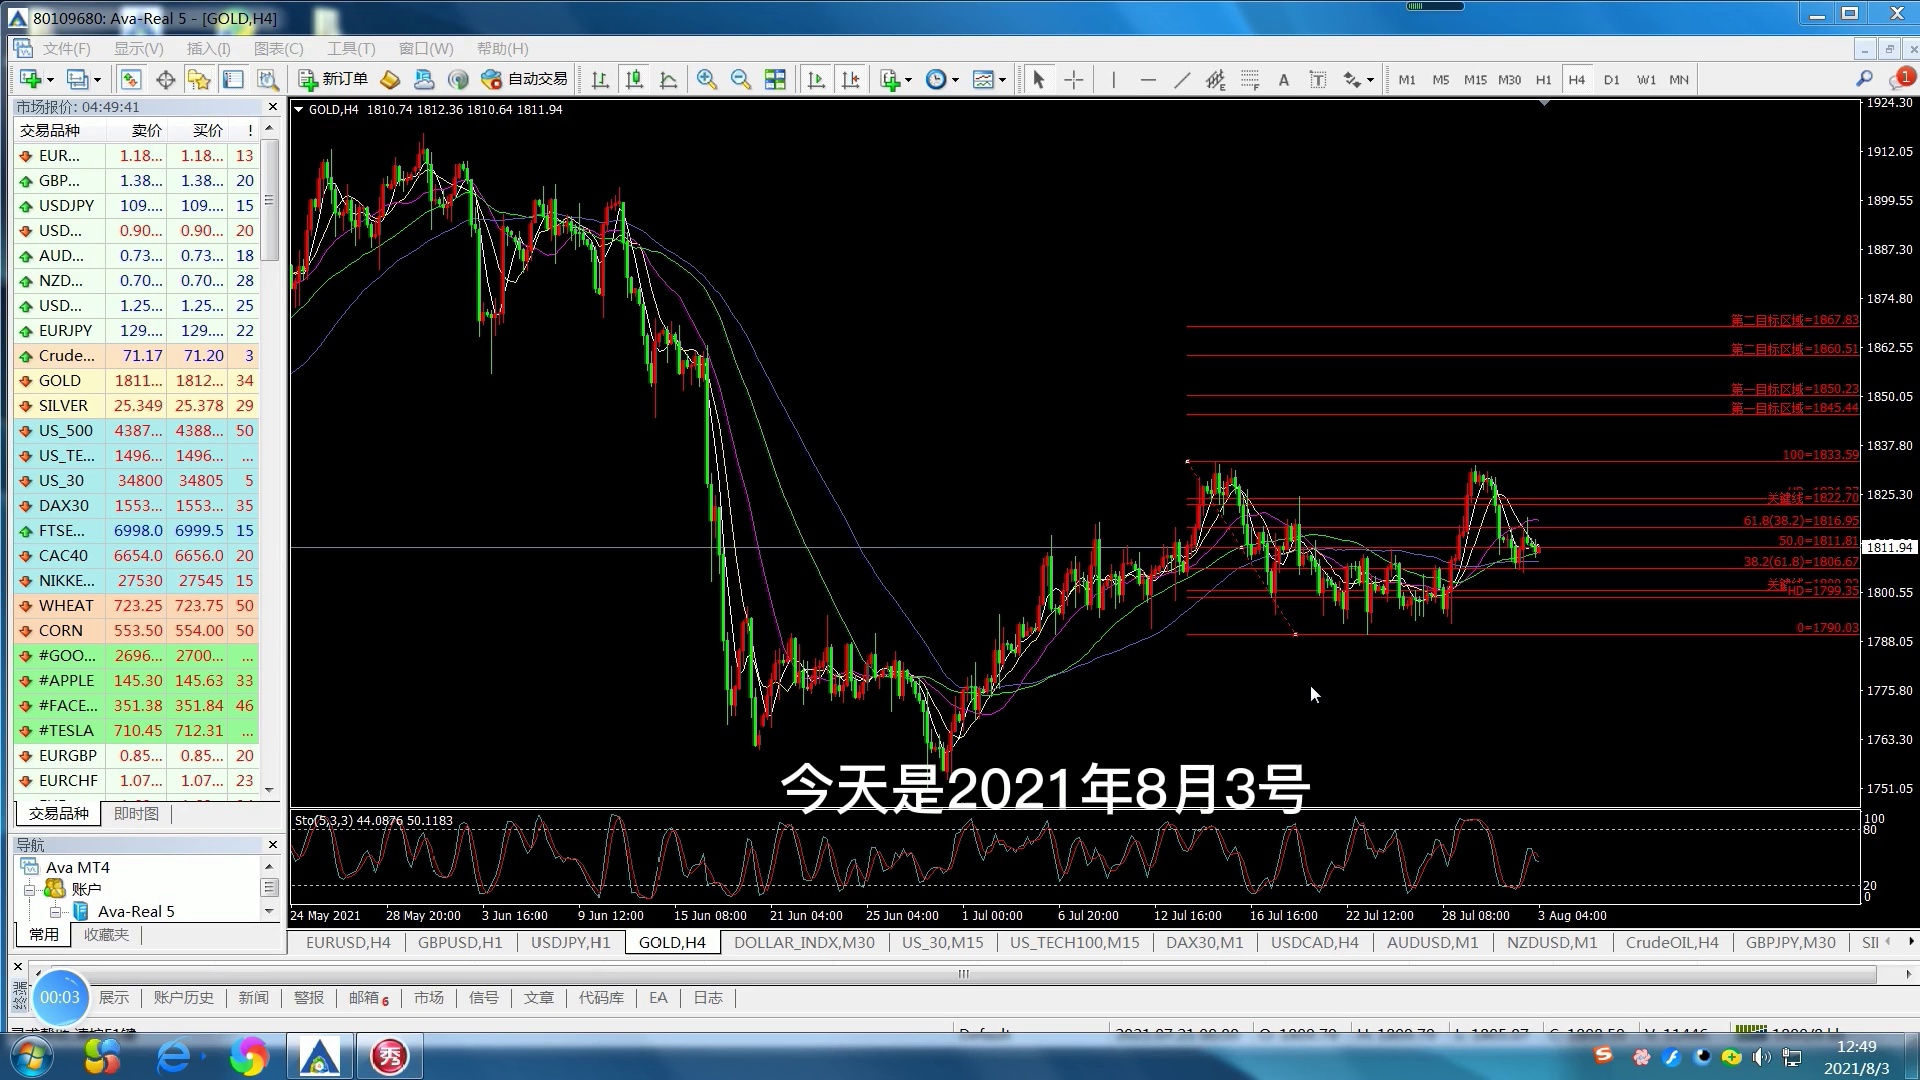
Task: Select the crosshair cursor tool
Action: pyautogui.click(x=1074, y=80)
